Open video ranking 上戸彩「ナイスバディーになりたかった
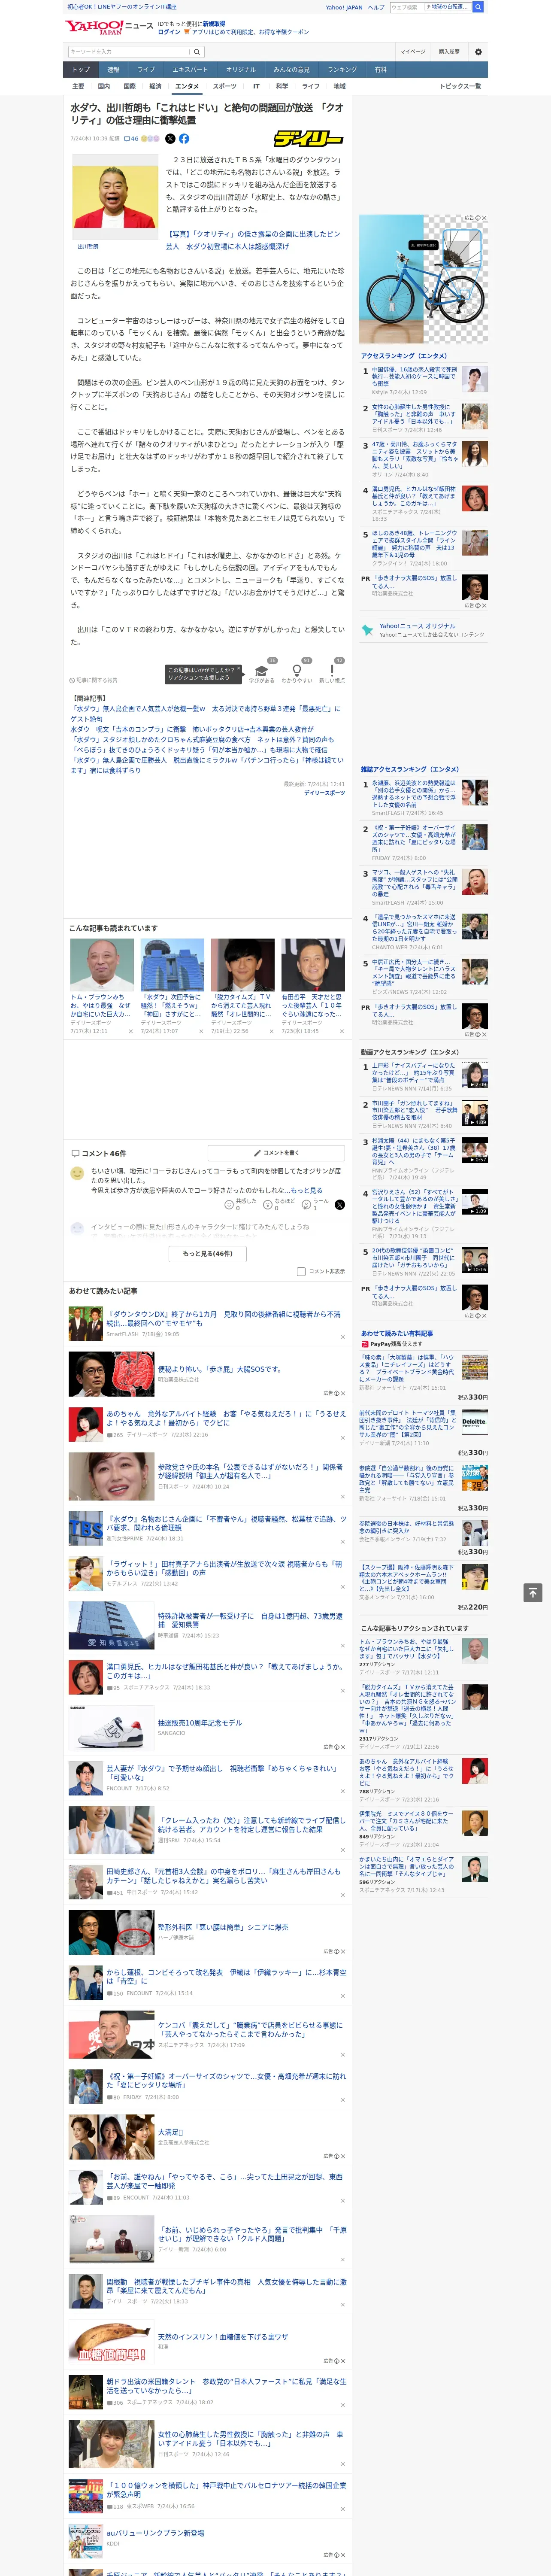The image size is (551, 2576). tap(414, 1073)
